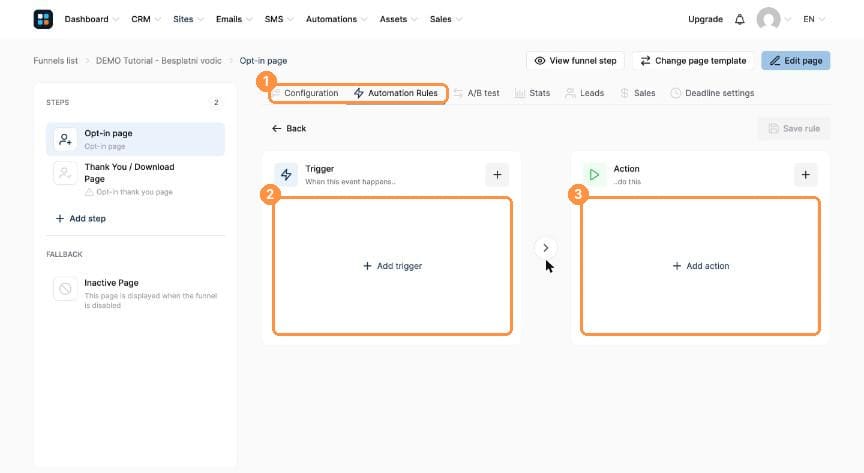This screenshot has width=864, height=473.
Task: Expand the CRM dropdown
Action: [x=146, y=19]
